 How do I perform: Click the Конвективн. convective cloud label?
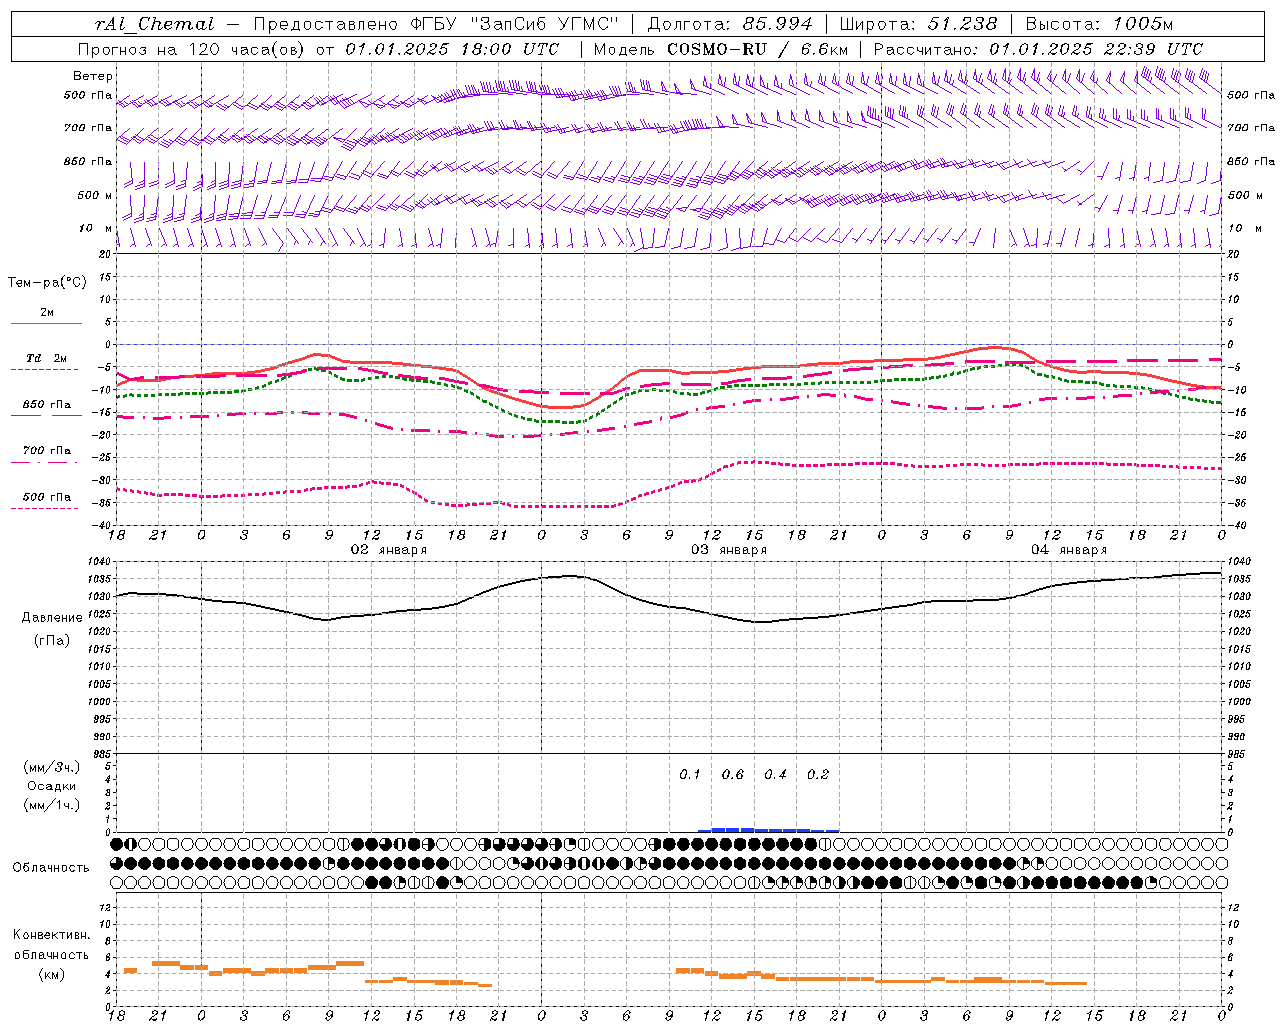[x=51, y=935]
